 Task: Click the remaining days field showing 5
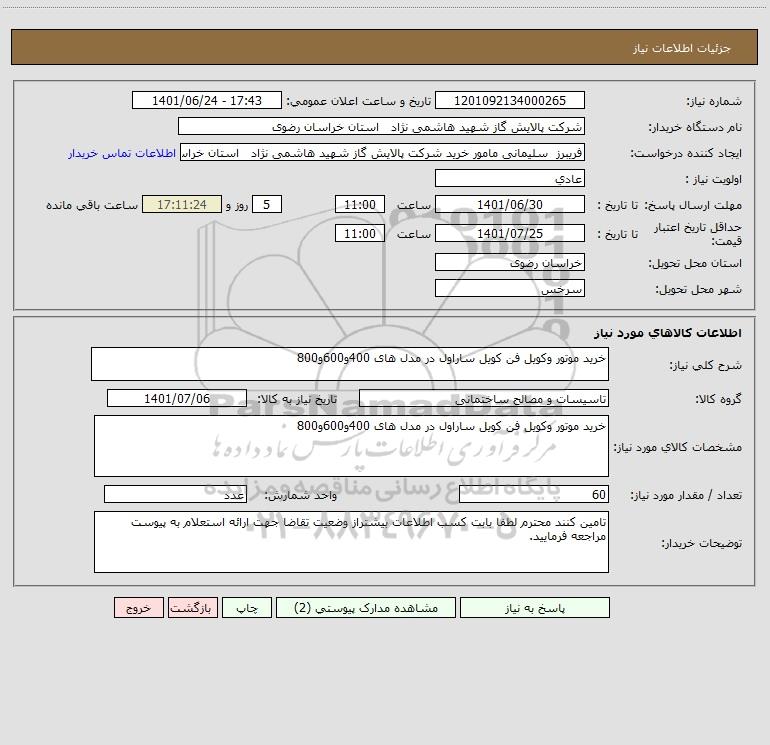(x=267, y=204)
